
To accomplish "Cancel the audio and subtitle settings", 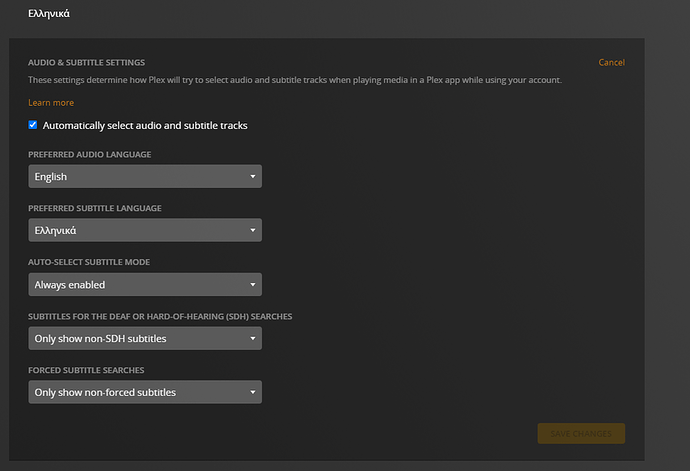I will click(611, 63).
